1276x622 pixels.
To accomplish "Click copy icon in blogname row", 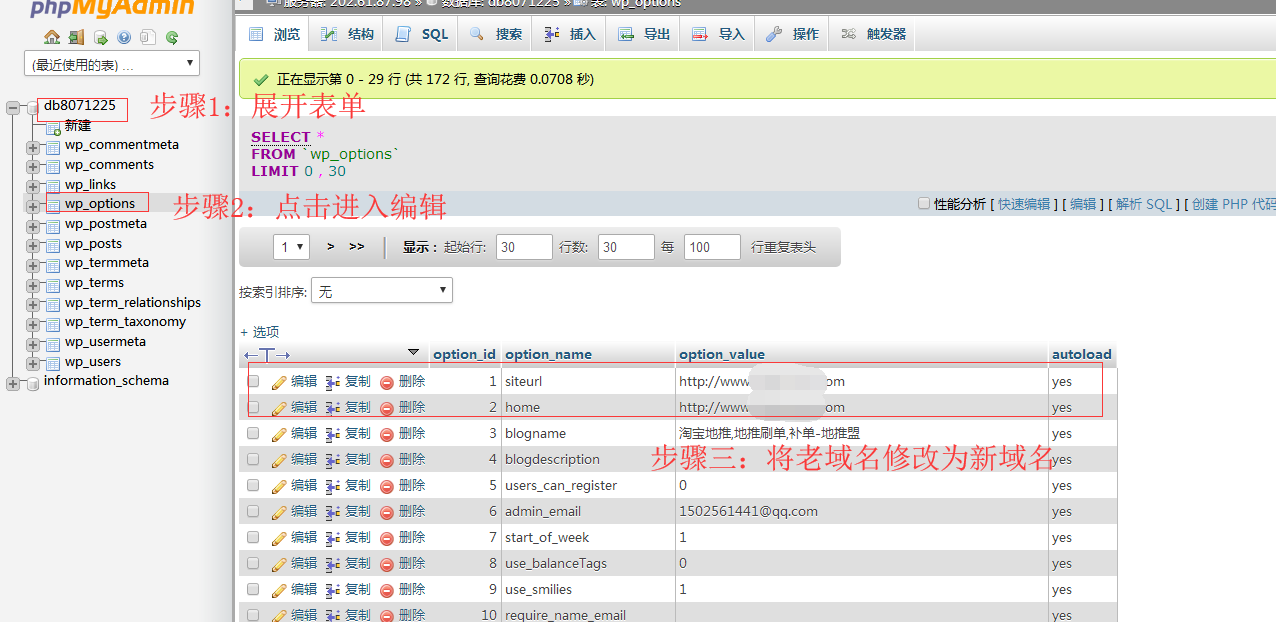I will point(333,434).
